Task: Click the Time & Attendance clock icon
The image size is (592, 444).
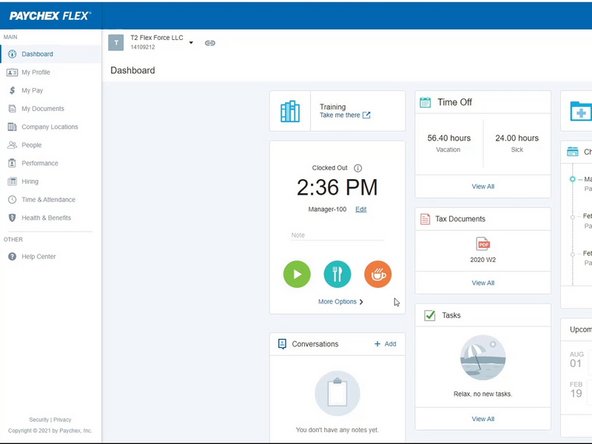Action: pyautogui.click(x=12, y=199)
